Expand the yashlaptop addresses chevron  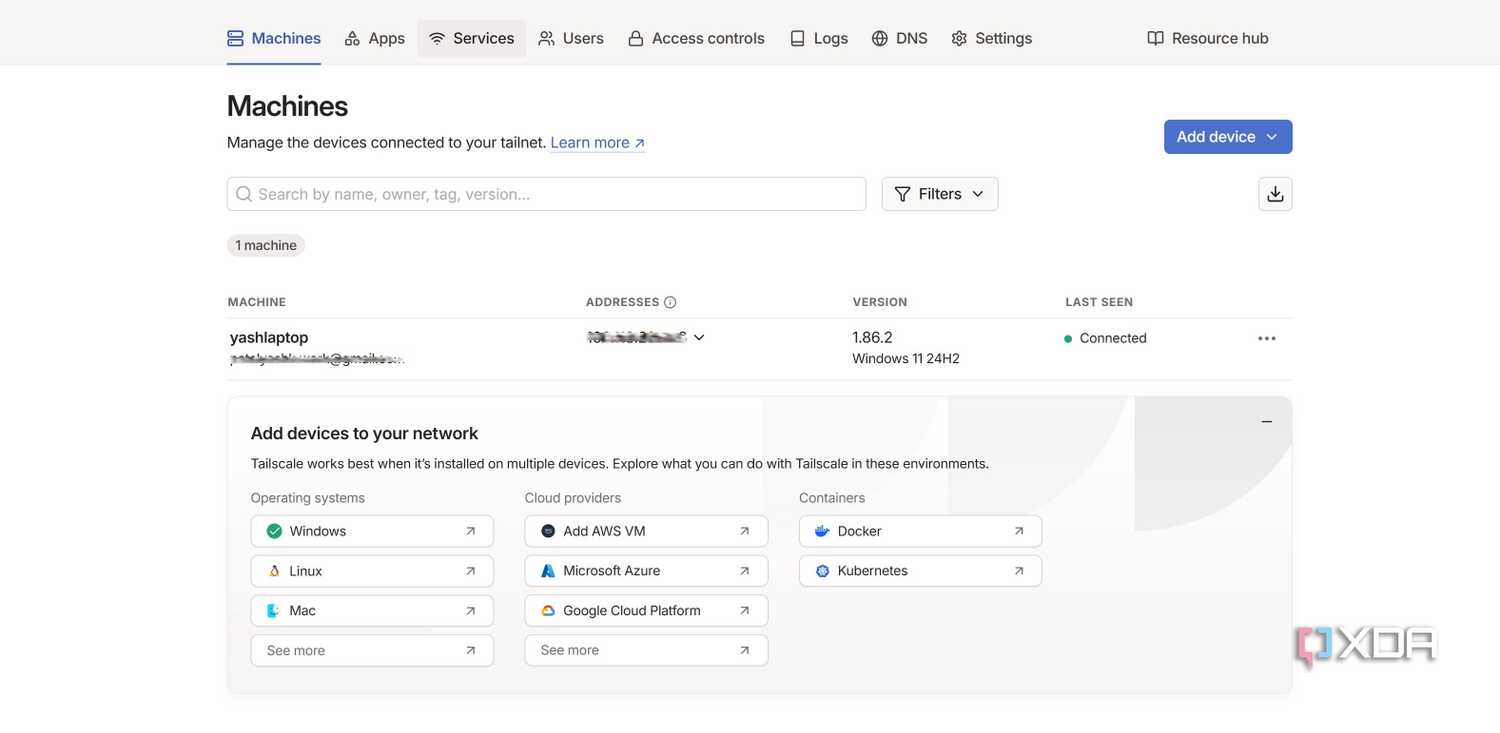[699, 337]
